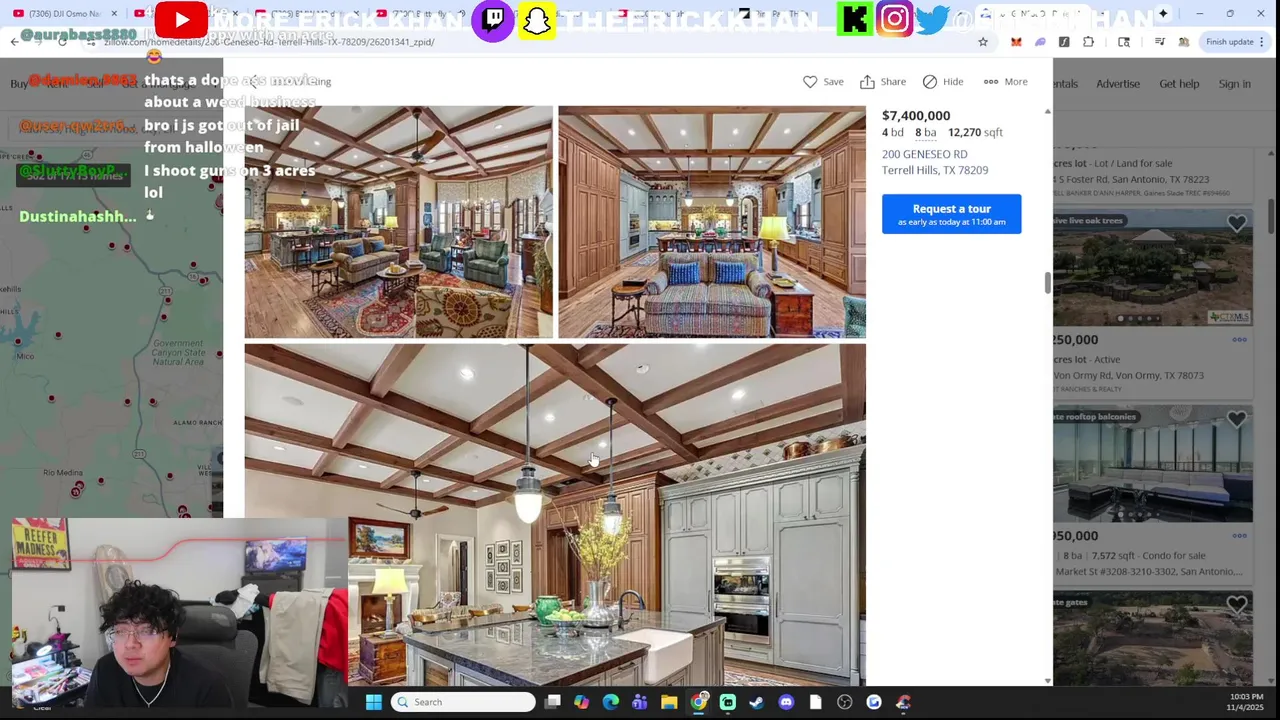The image size is (1280, 720).
Task: Open the More options menu on the listing
Action: 1005,82
